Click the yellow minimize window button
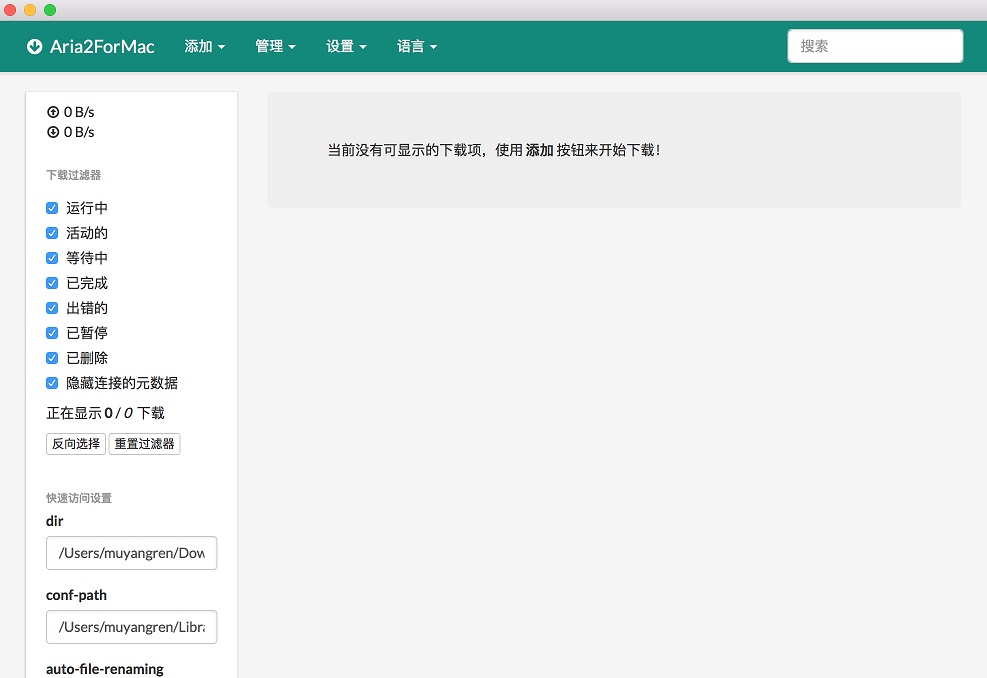The image size is (987, 678). click(x=30, y=10)
